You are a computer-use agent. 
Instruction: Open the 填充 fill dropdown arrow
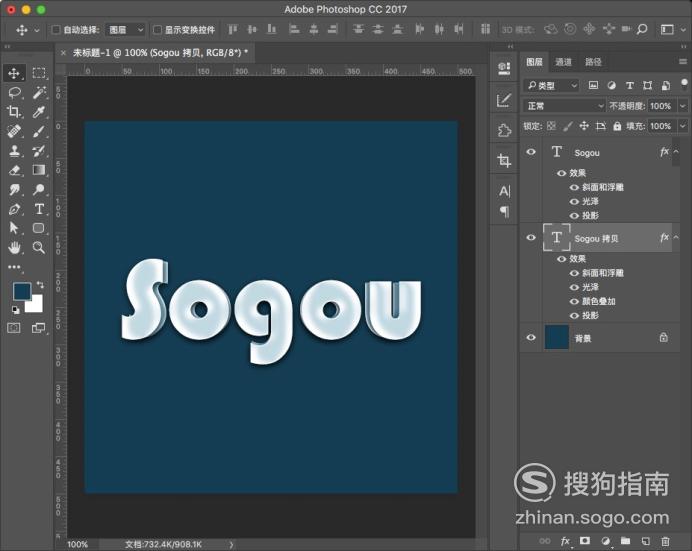coord(682,126)
